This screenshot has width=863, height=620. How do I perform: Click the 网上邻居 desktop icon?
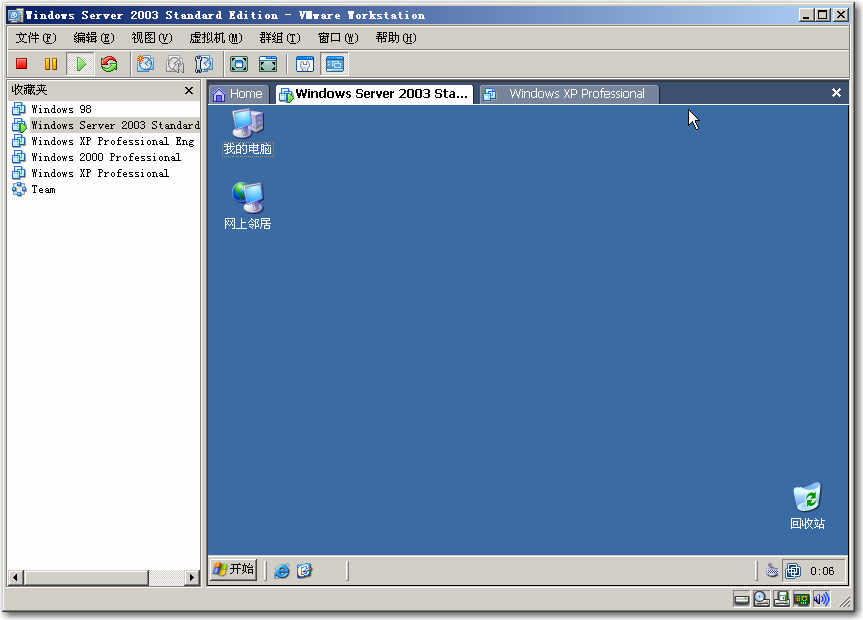pos(248,206)
